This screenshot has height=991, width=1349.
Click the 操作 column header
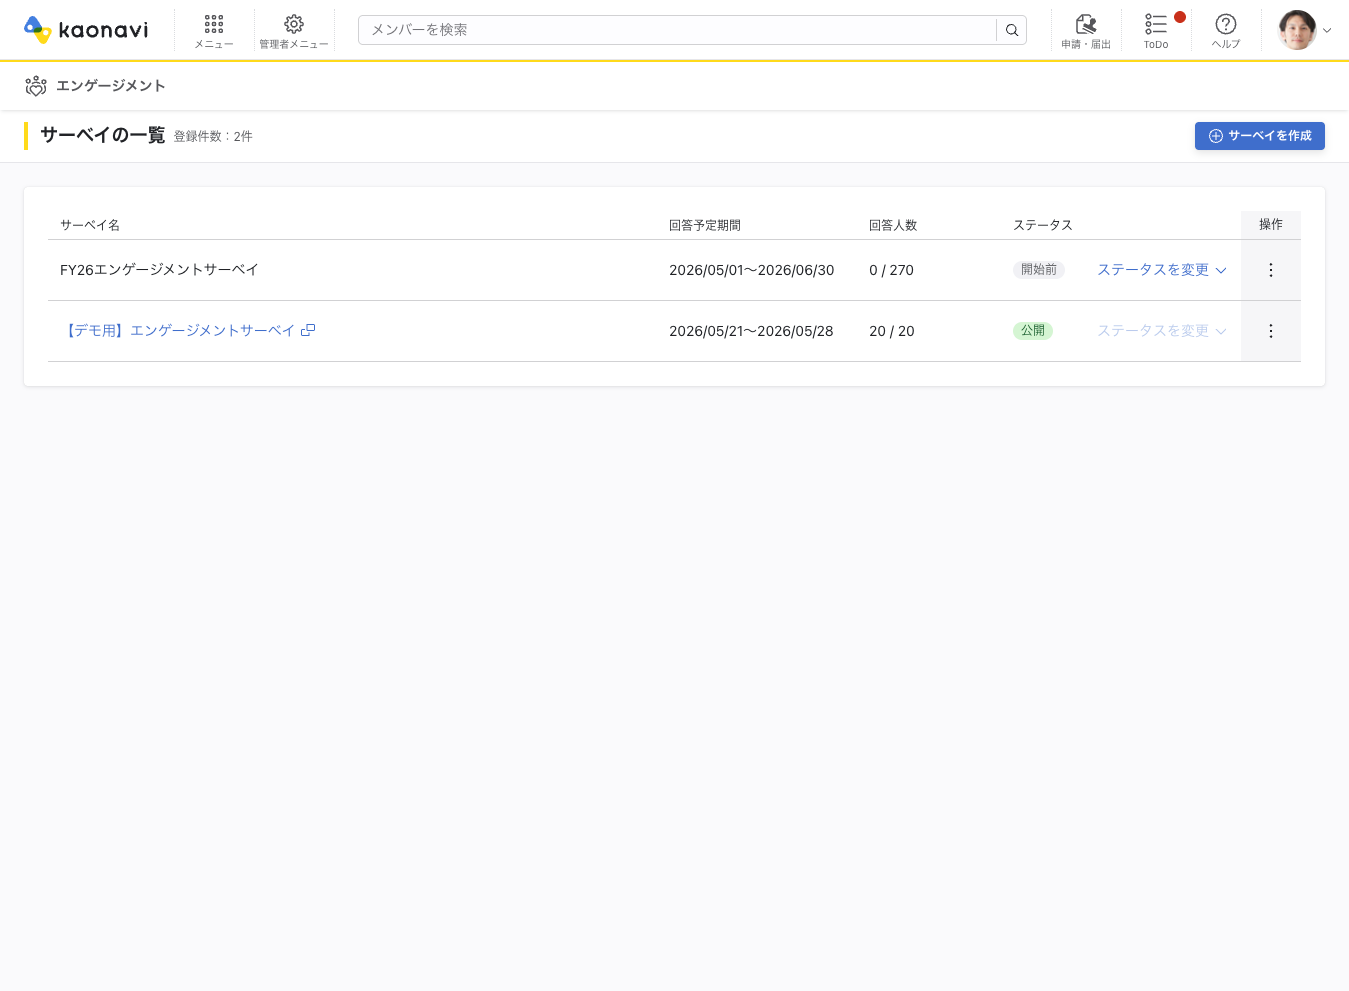pyautogui.click(x=1271, y=225)
